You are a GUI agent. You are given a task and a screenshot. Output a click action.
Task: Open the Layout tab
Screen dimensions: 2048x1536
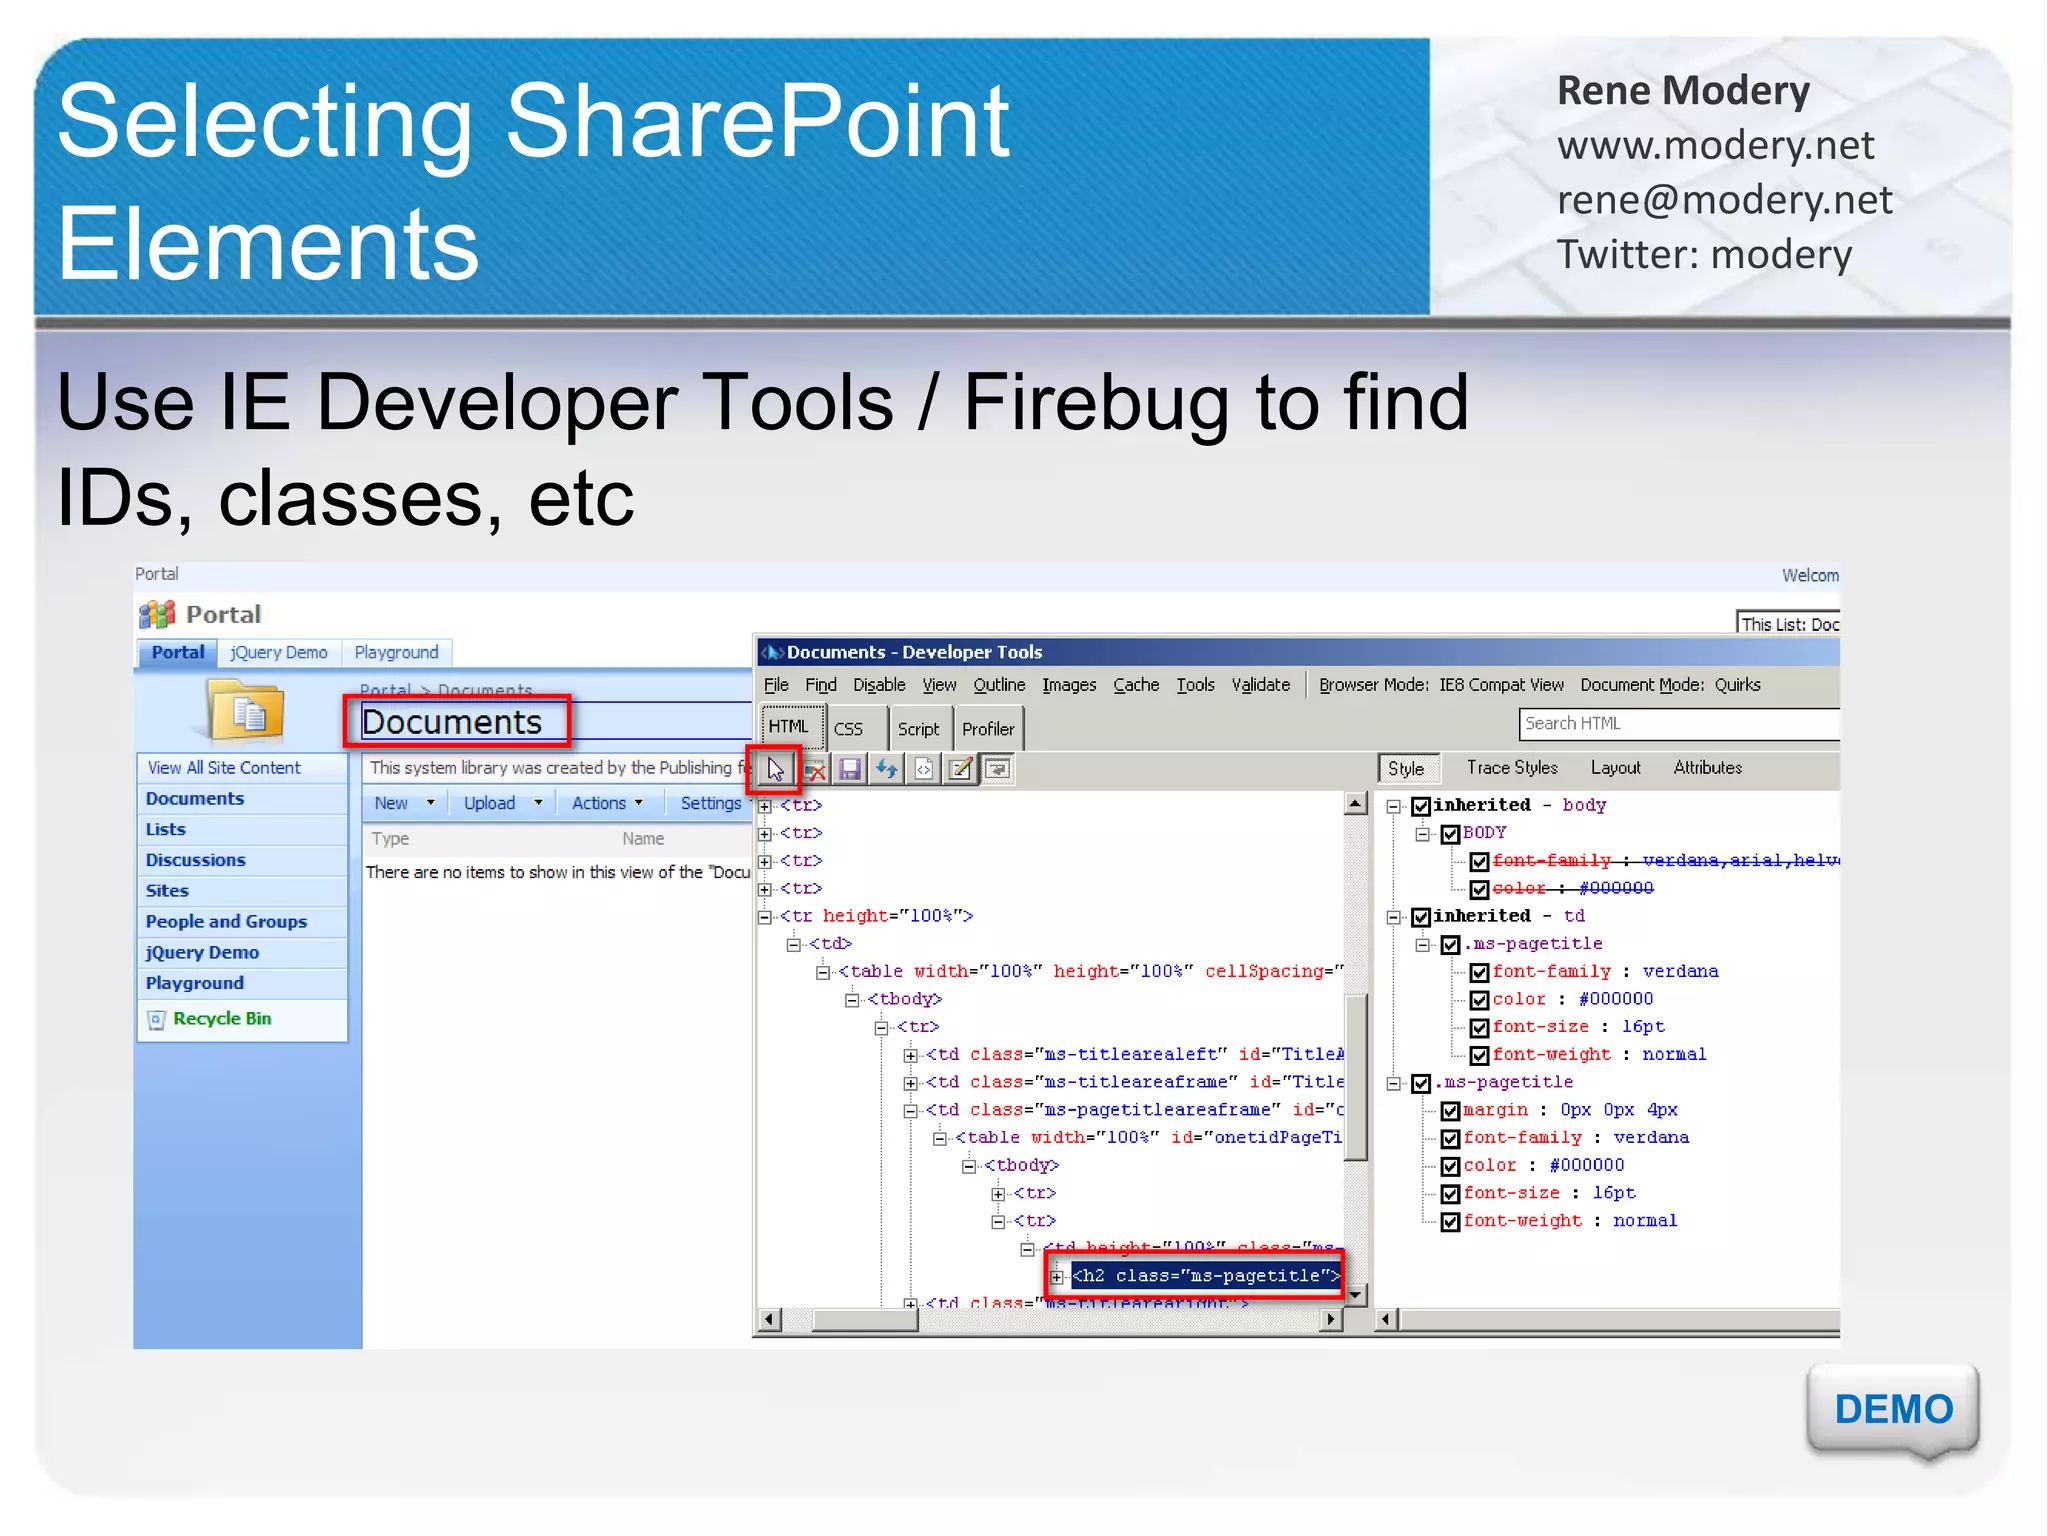point(1615,768)
